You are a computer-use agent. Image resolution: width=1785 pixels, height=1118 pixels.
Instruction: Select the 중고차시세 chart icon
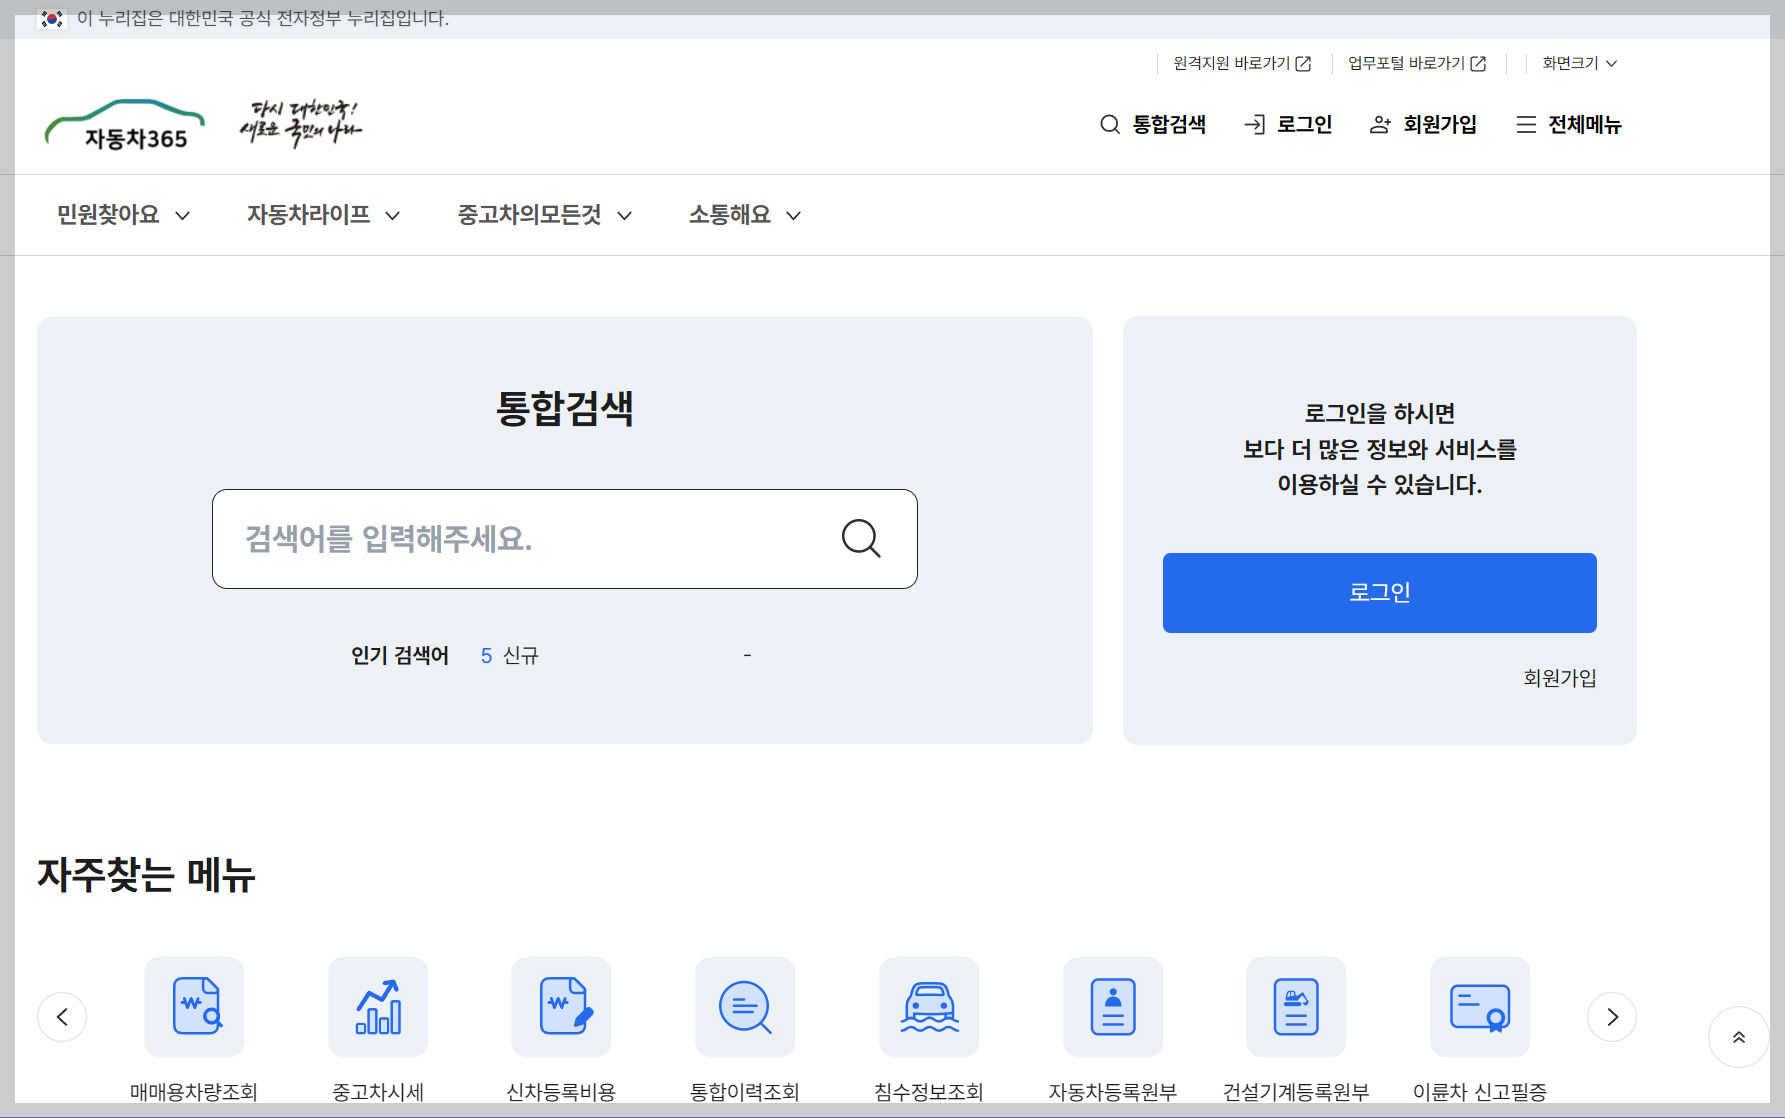pyautogui.click(x=377, y=1007)
